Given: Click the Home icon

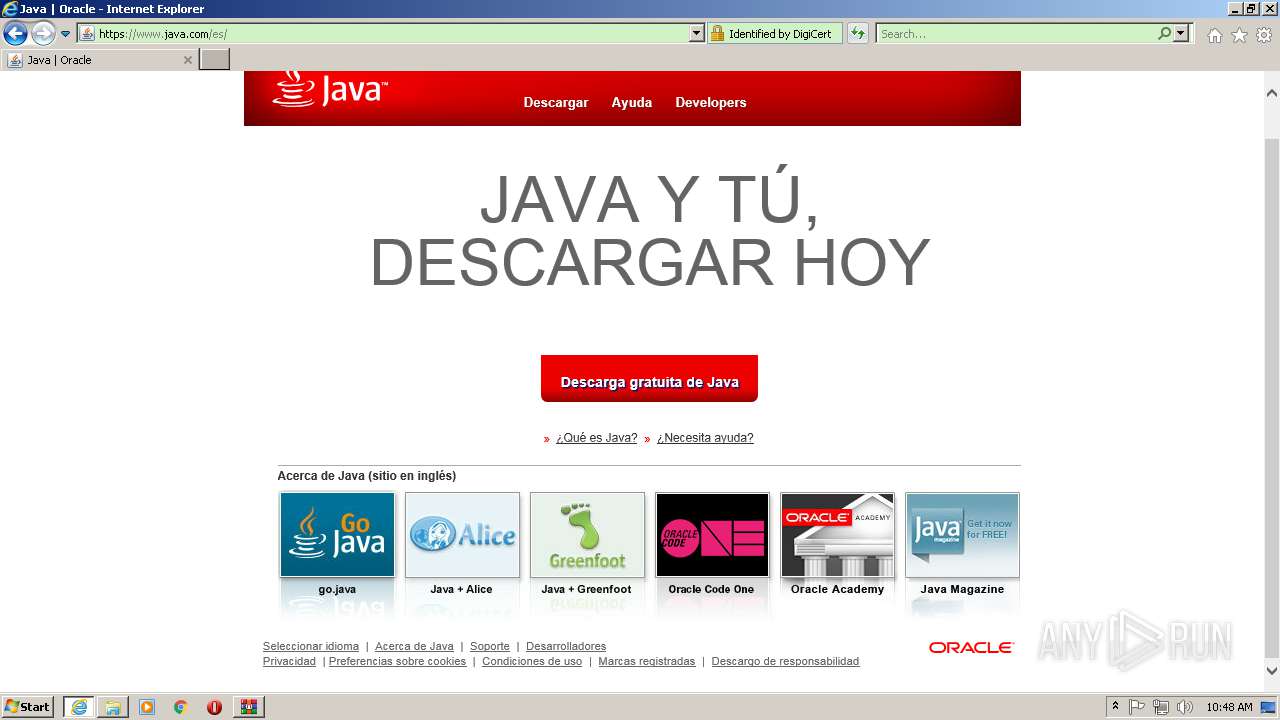Looking at the screenshot, I should [1214, 35].
